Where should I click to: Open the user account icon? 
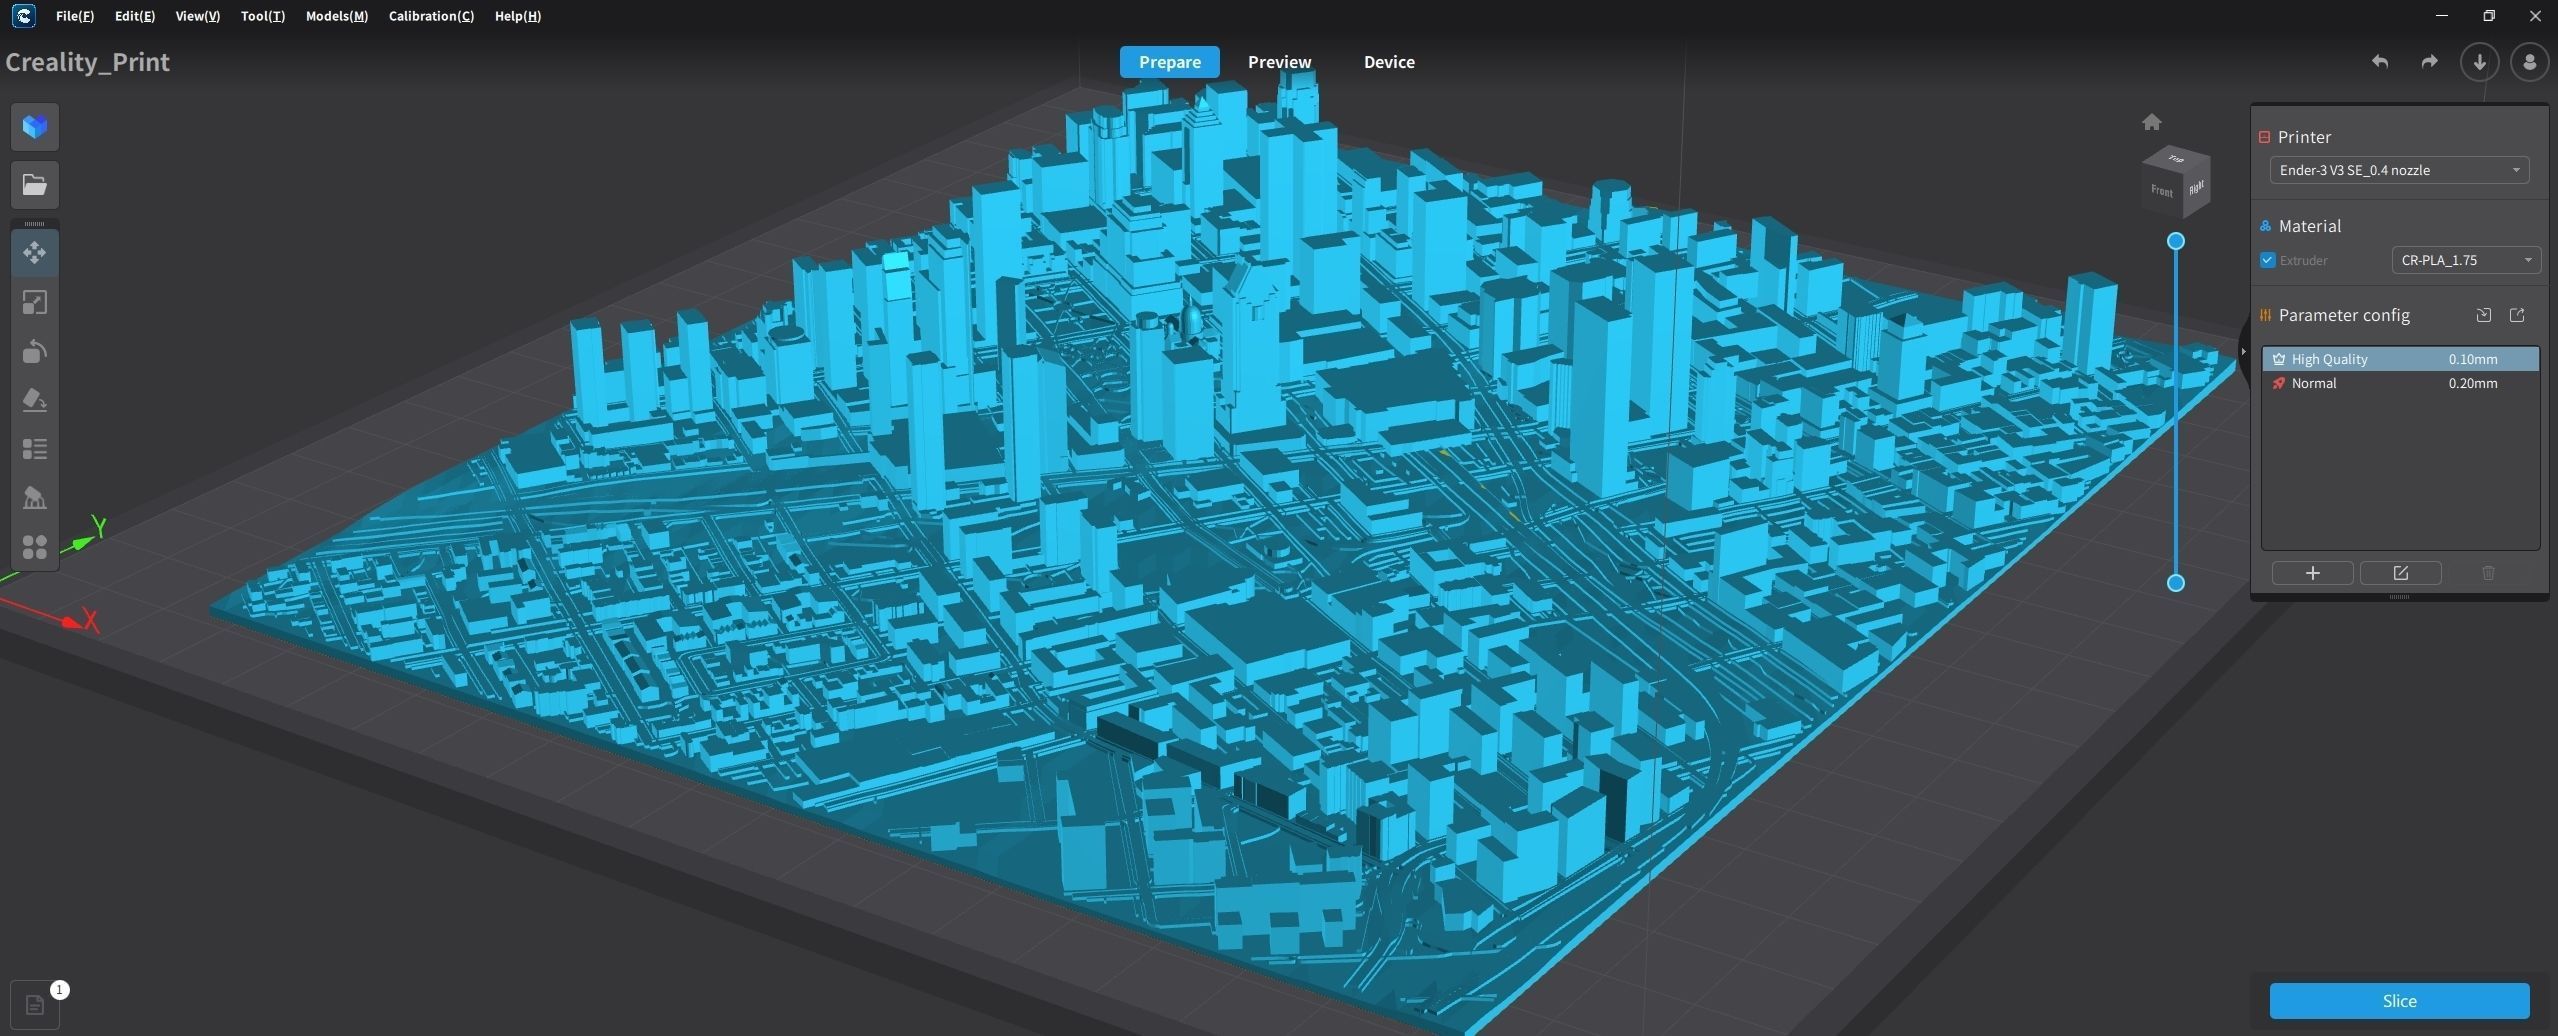coord(2530,62)
